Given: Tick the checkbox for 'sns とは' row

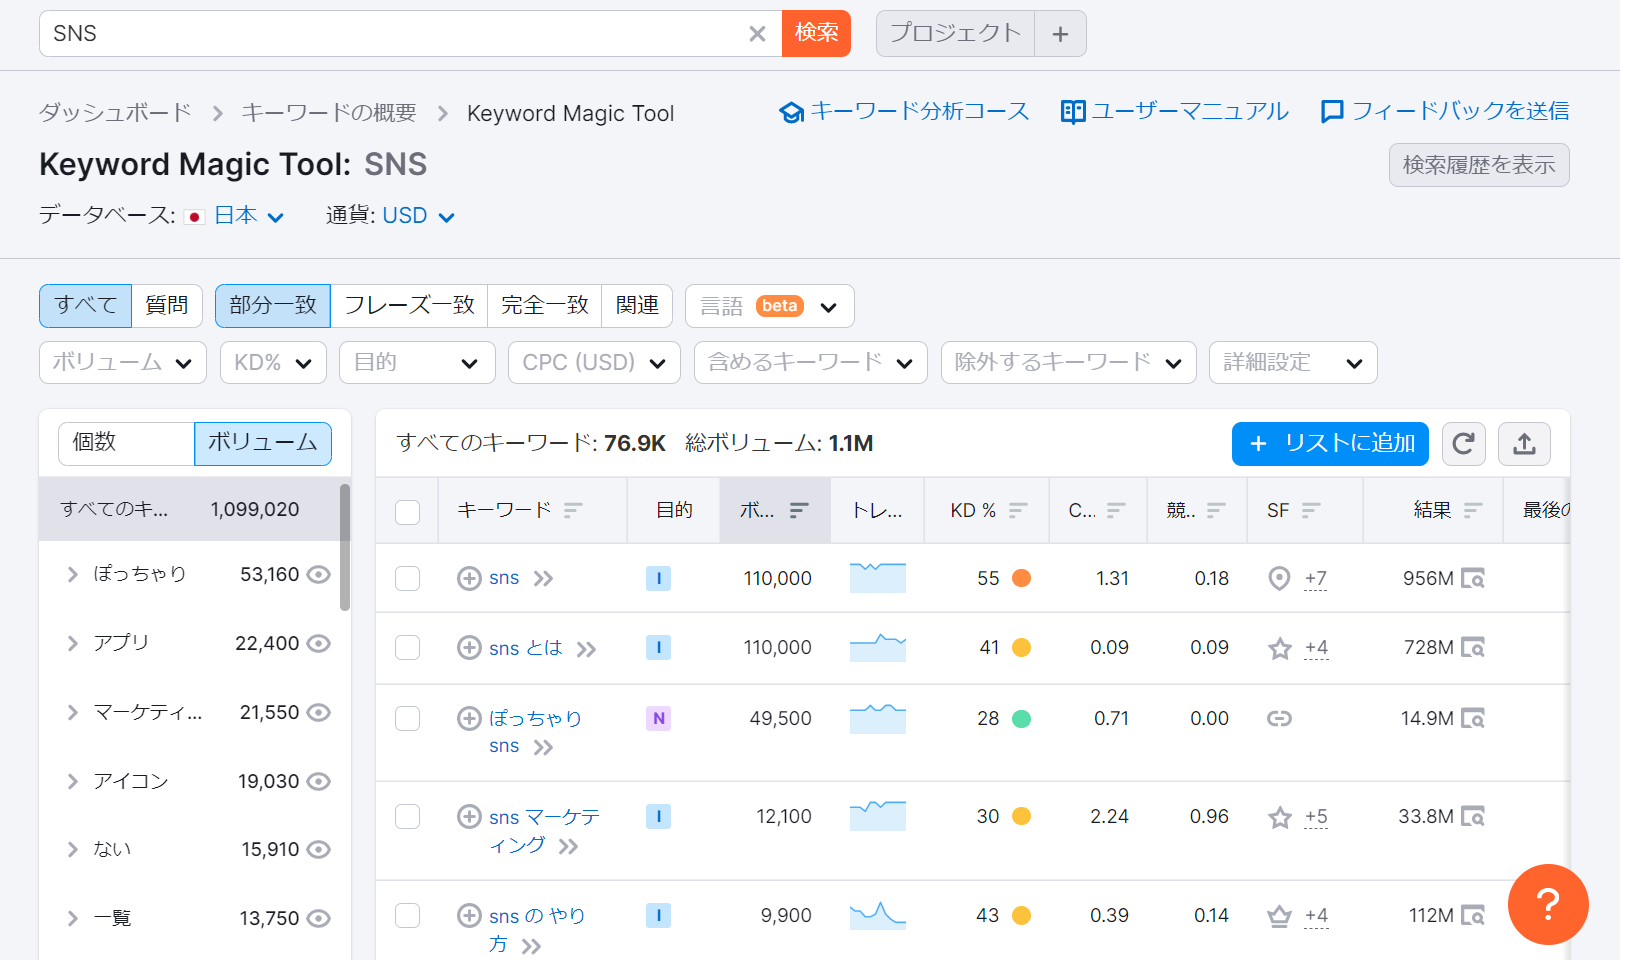Looking at the screenshot, I should 407,647.
